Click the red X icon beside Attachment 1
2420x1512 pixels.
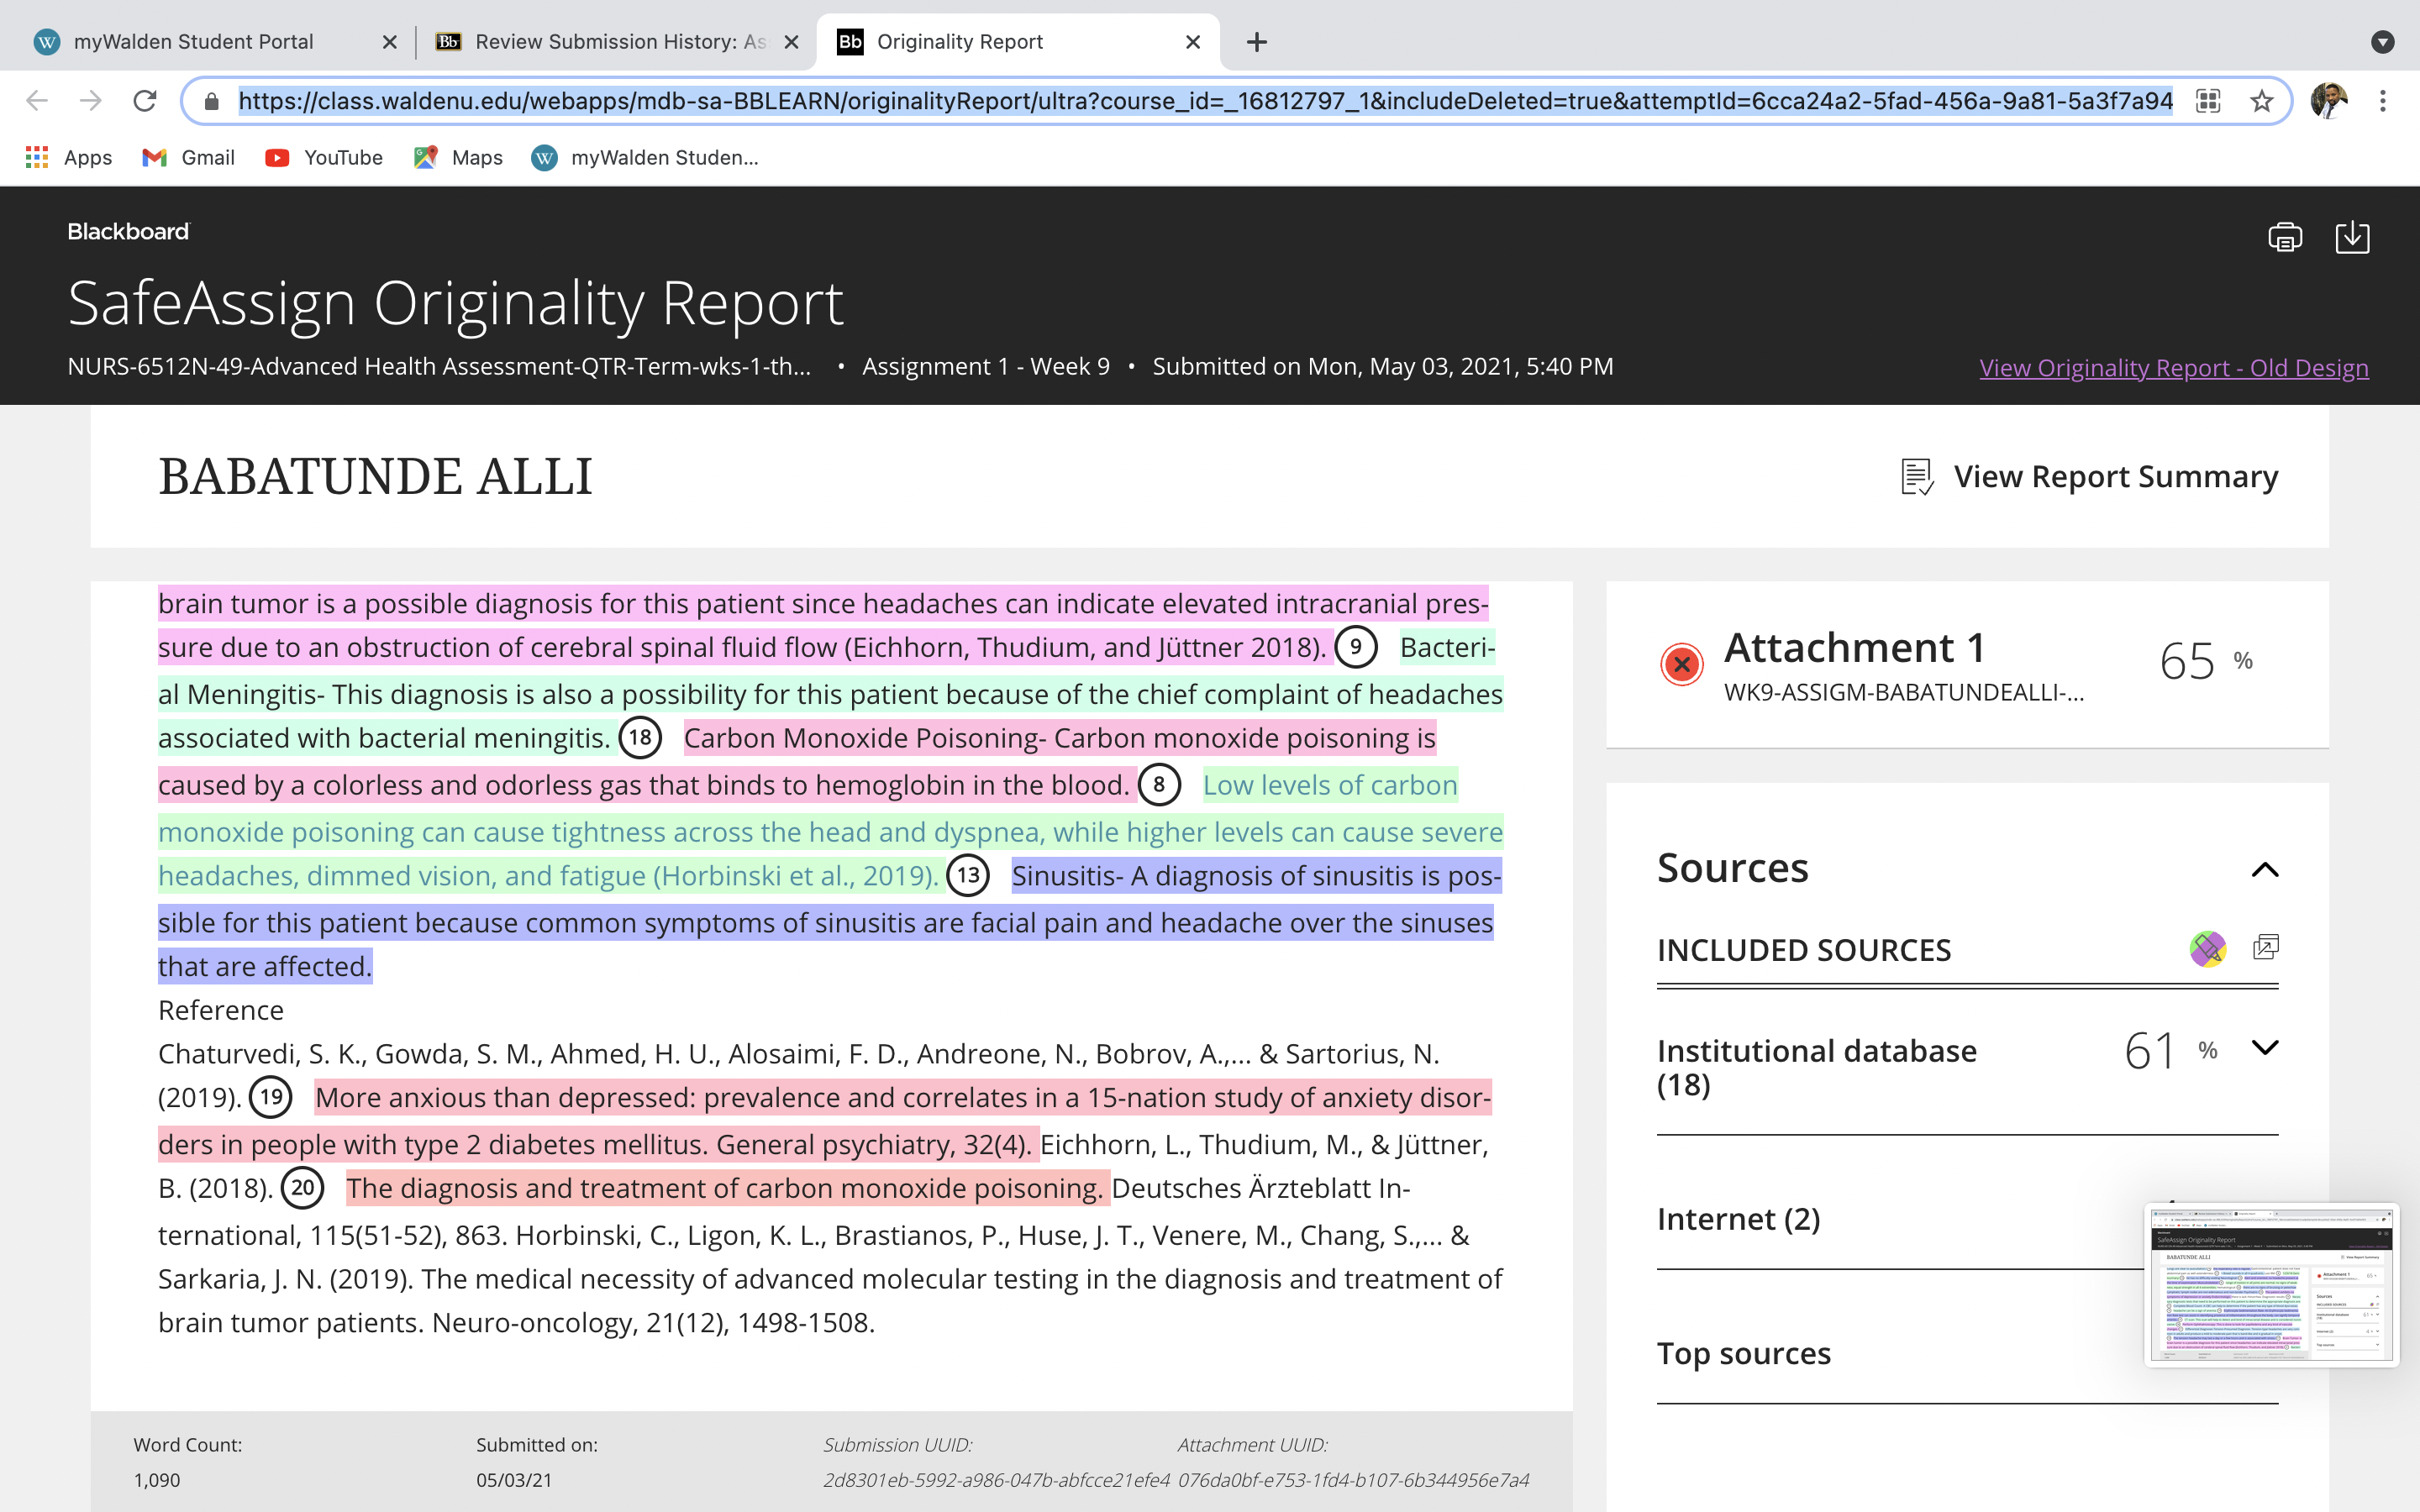(1682, 664)
